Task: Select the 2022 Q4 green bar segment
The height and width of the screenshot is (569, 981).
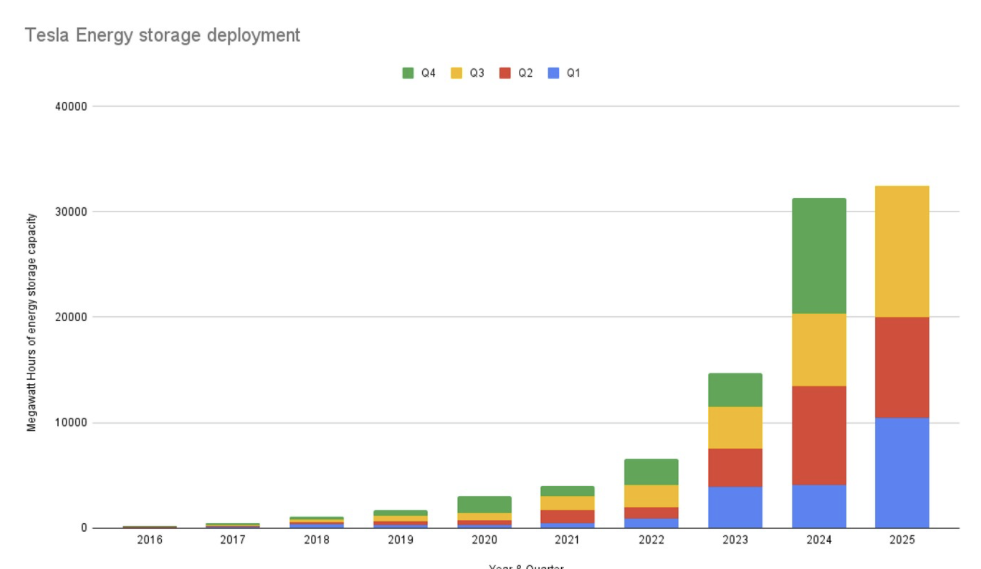Action: pyautogui.click(x=652, y=472)
